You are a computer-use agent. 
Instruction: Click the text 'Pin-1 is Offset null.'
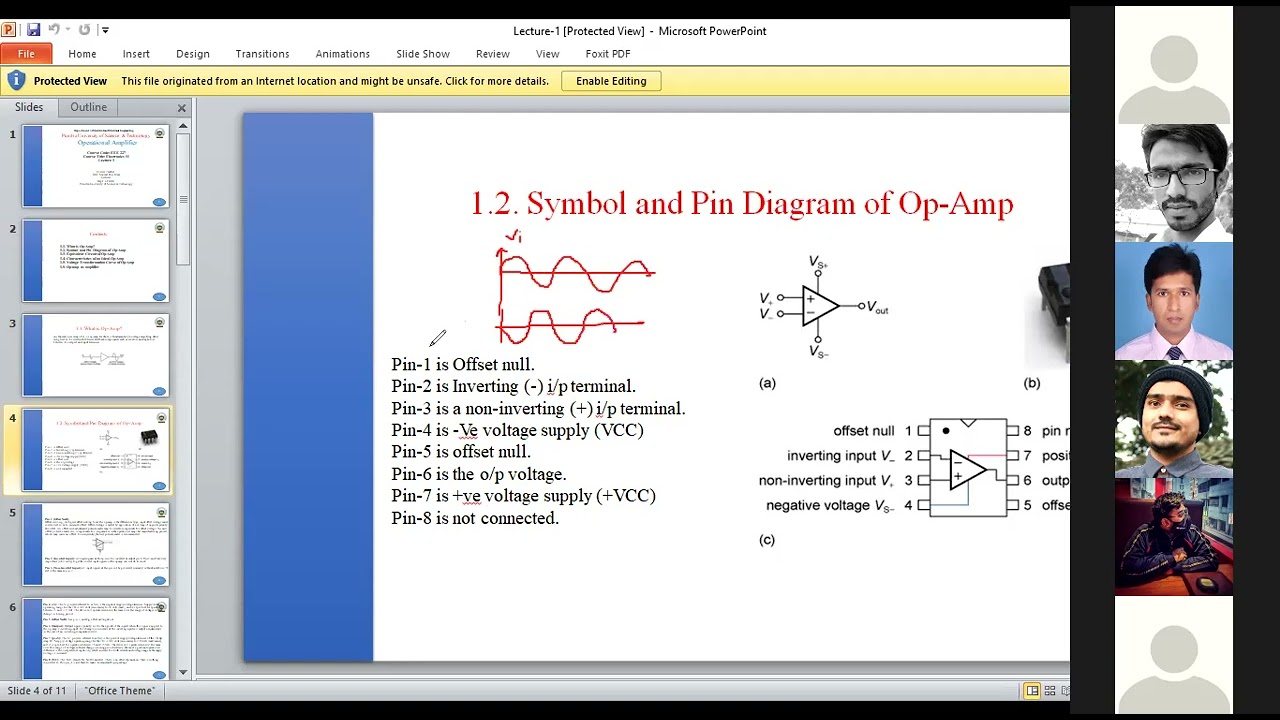click(463, 365)
